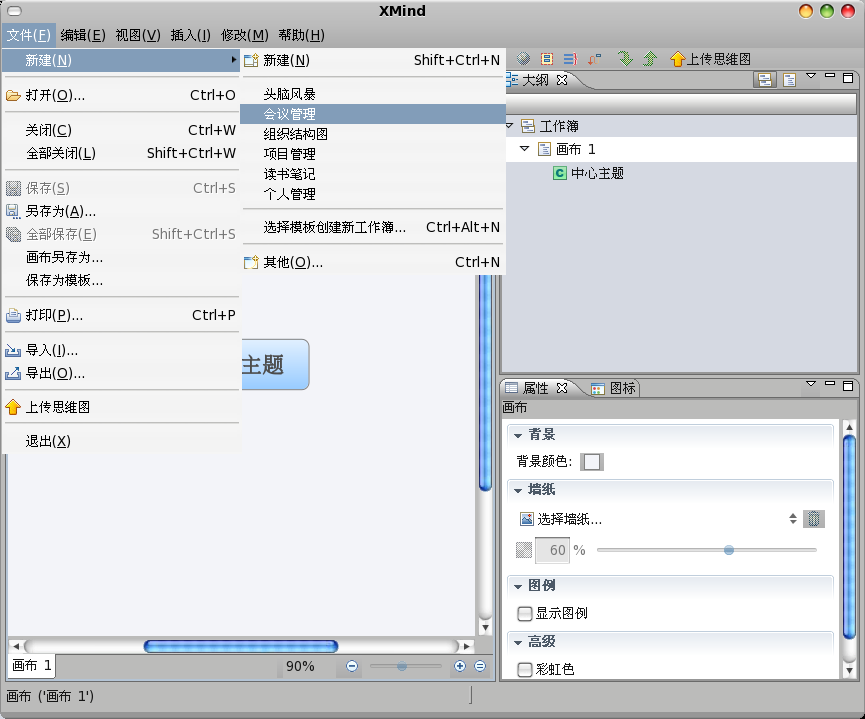Click 打开(O)... in the file menu
The width and height of the screenshot is (865, 719).
click(121, 95)
